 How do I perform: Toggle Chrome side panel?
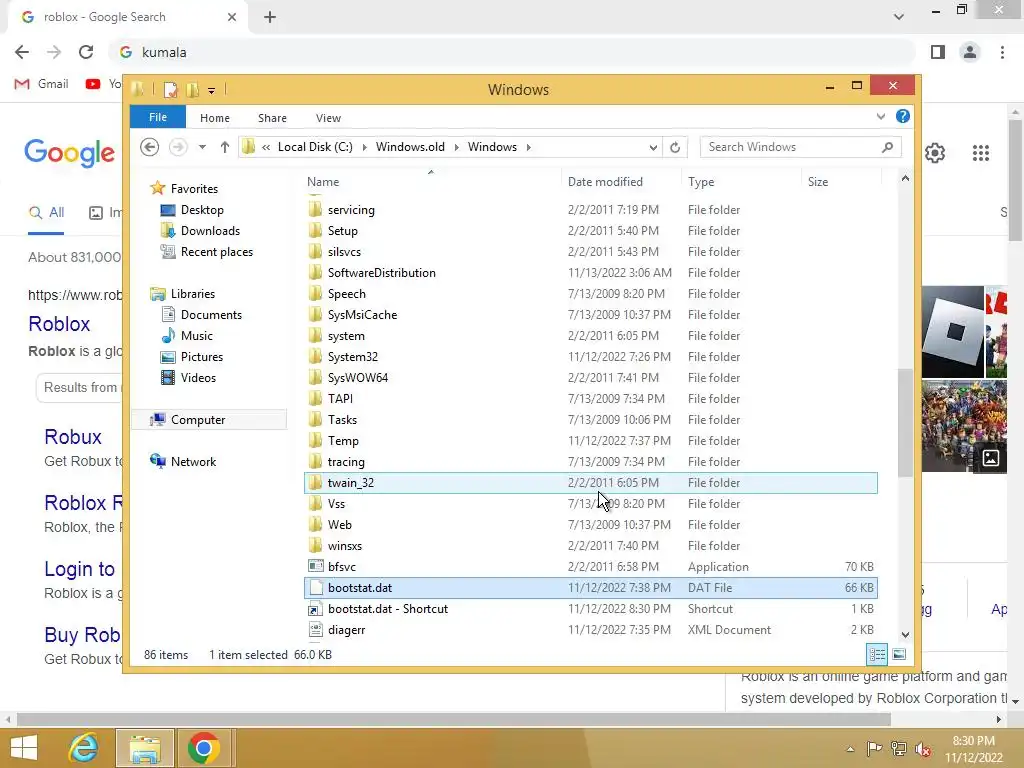[938, 52]
